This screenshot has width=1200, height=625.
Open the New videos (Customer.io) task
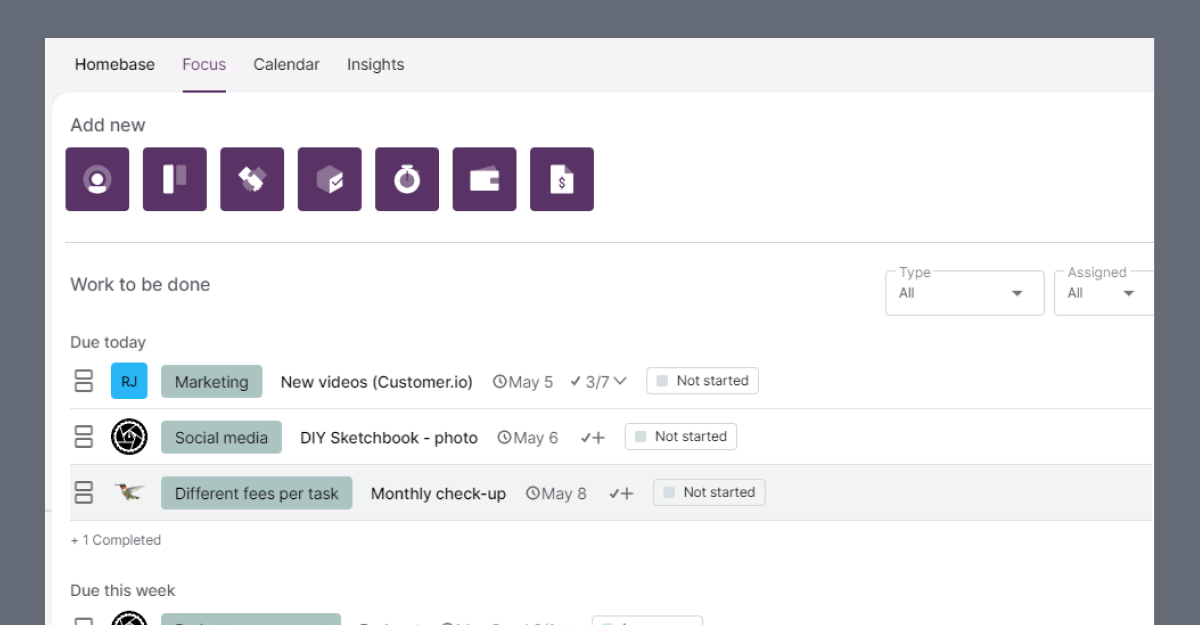[376, 382]
